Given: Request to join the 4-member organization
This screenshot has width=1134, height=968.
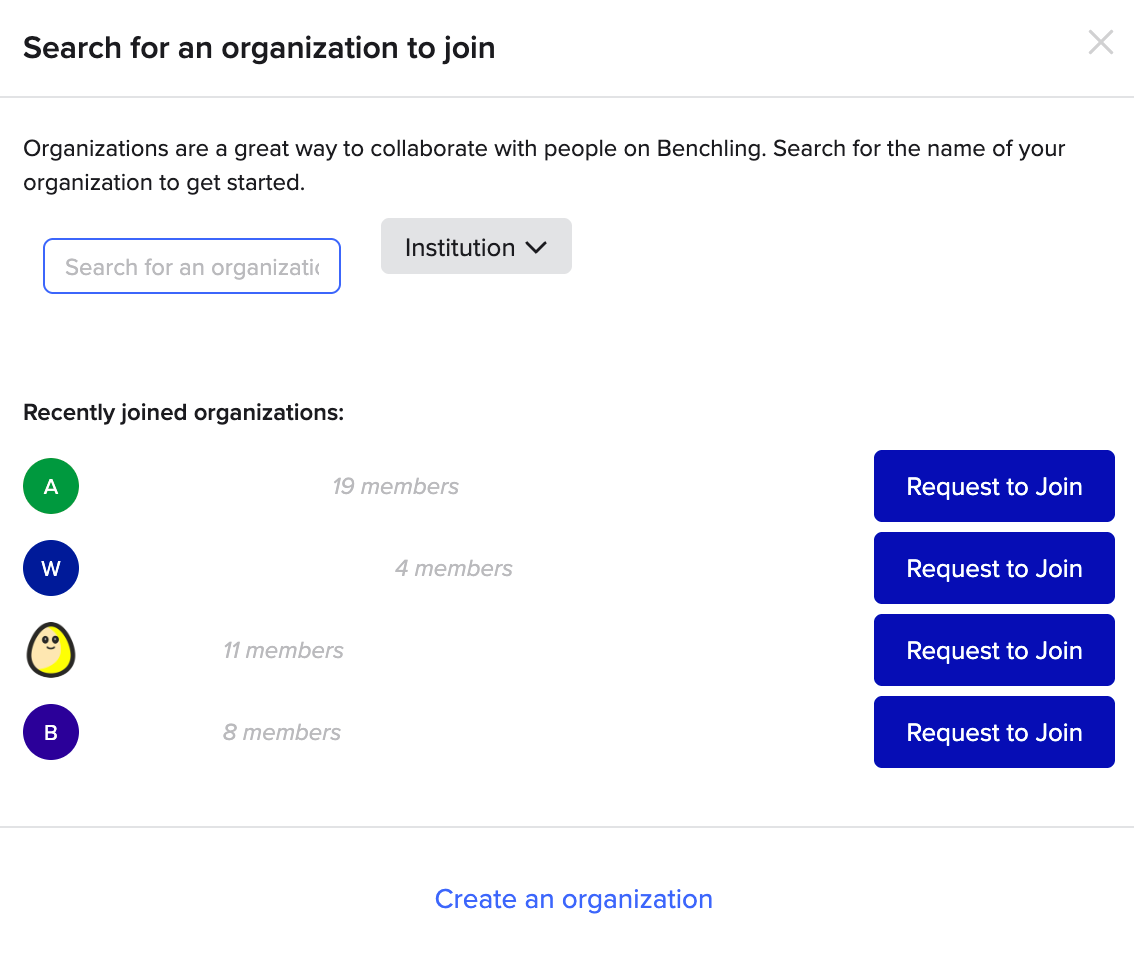Looking at the screenshot, I should 994,569.
